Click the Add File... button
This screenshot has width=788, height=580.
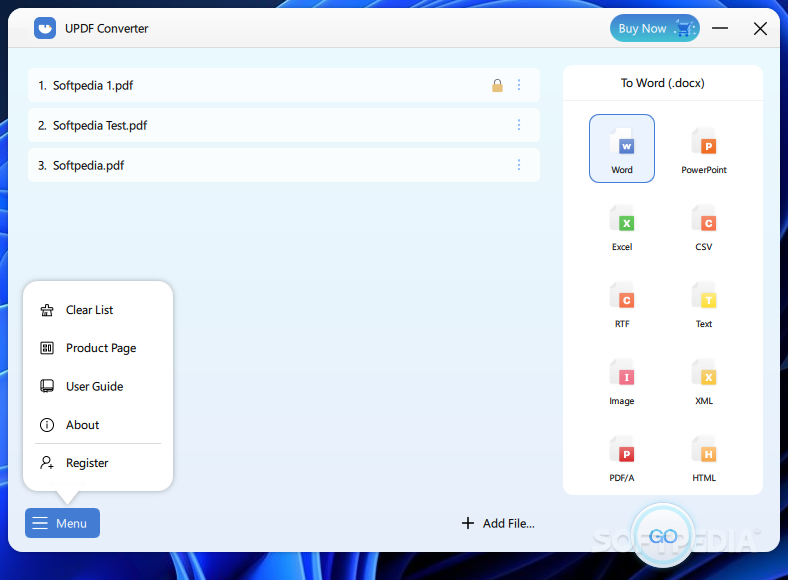(498, 523)
